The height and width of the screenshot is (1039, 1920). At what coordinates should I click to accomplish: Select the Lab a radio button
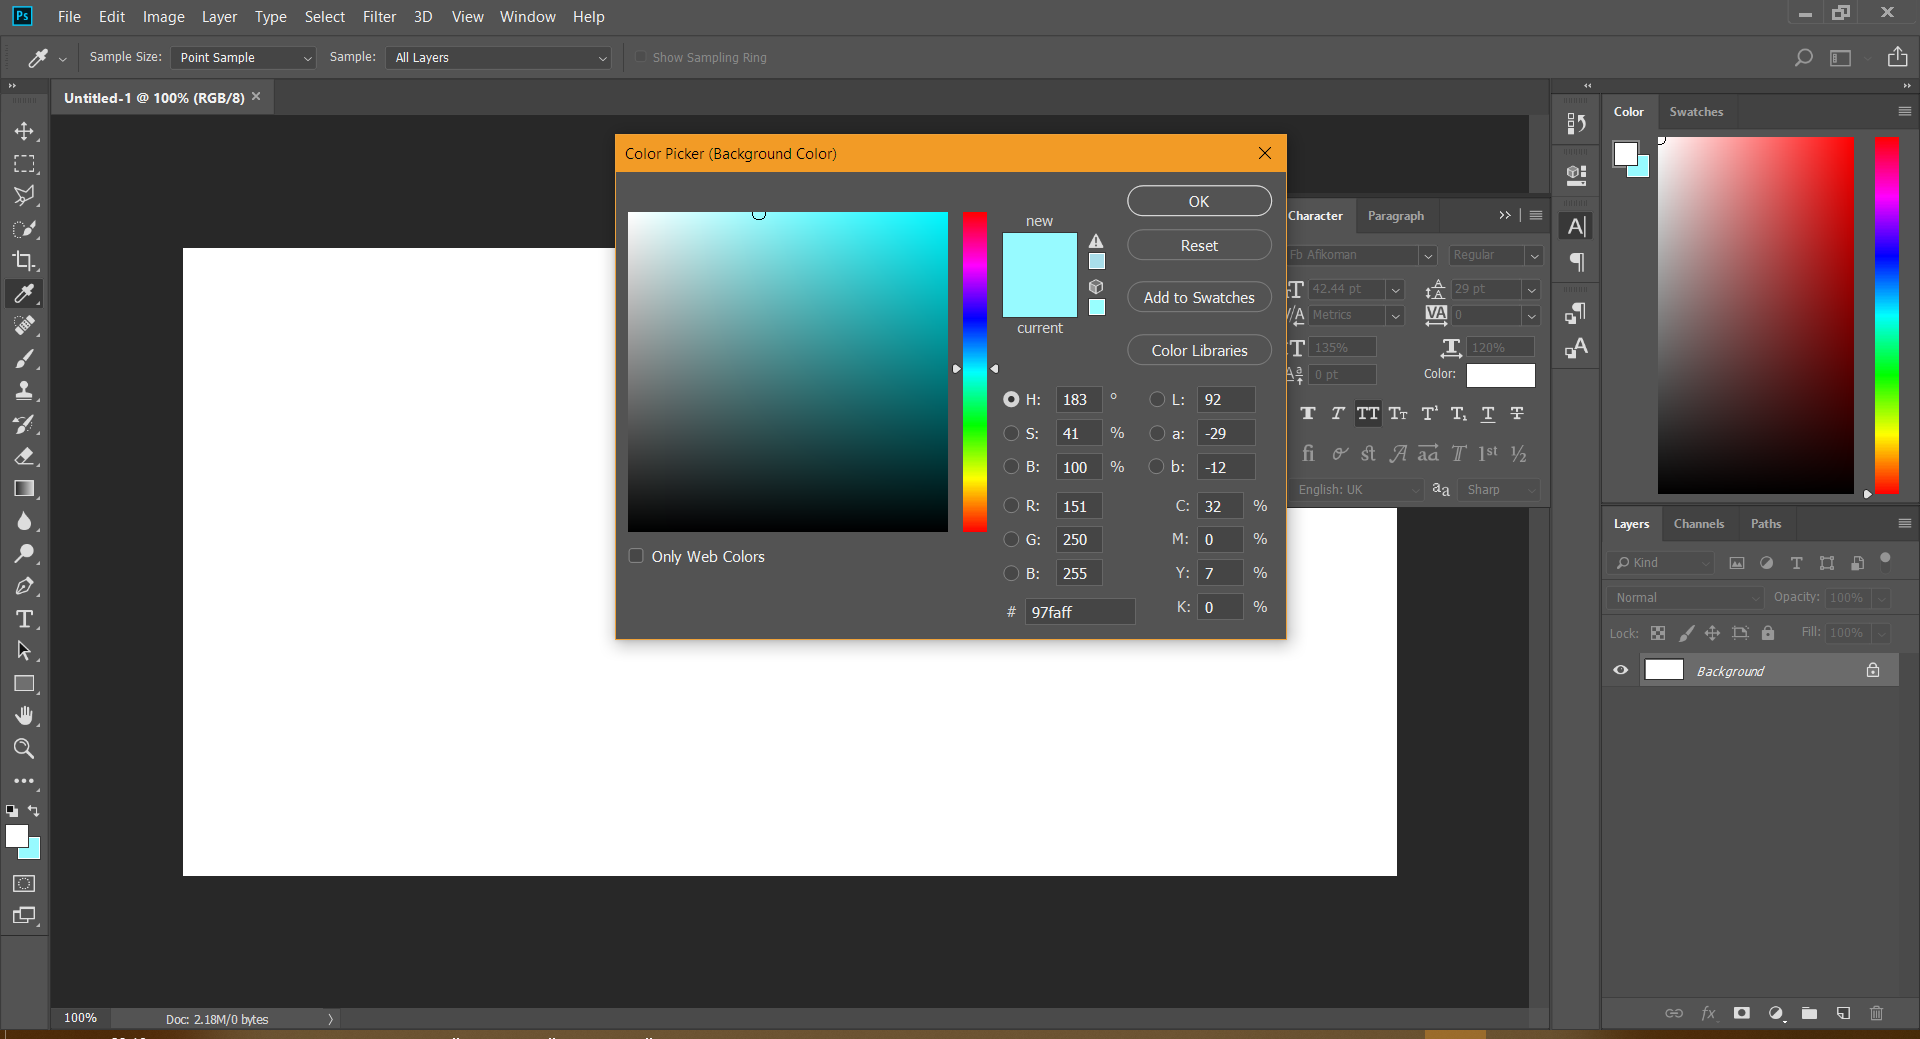pos(1157,434)
